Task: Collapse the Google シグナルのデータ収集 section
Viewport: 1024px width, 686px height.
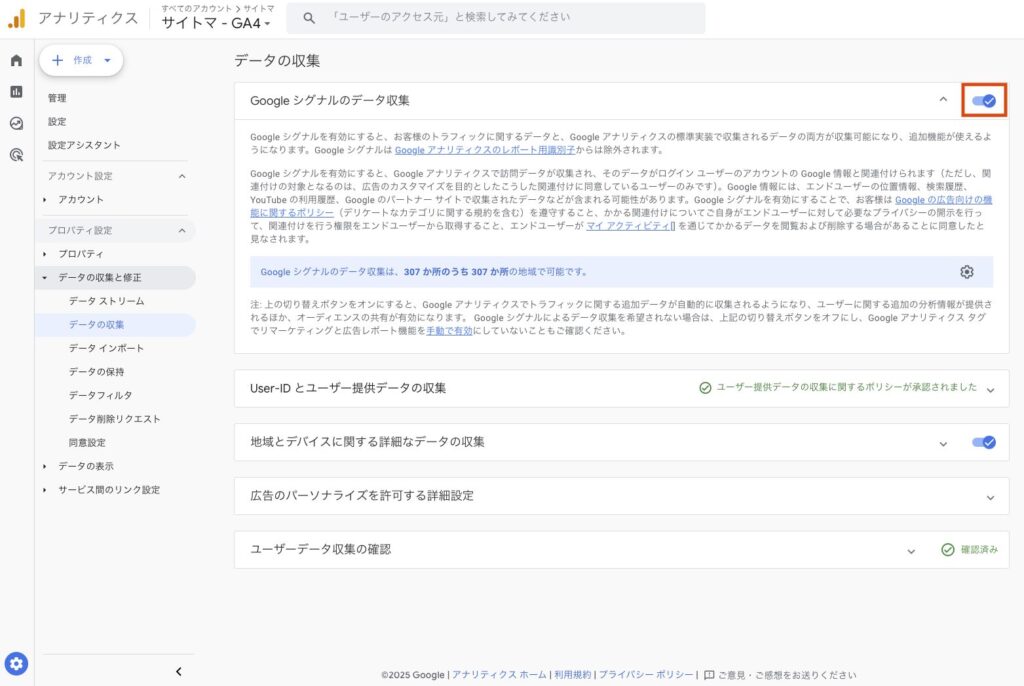Action: 942,100
